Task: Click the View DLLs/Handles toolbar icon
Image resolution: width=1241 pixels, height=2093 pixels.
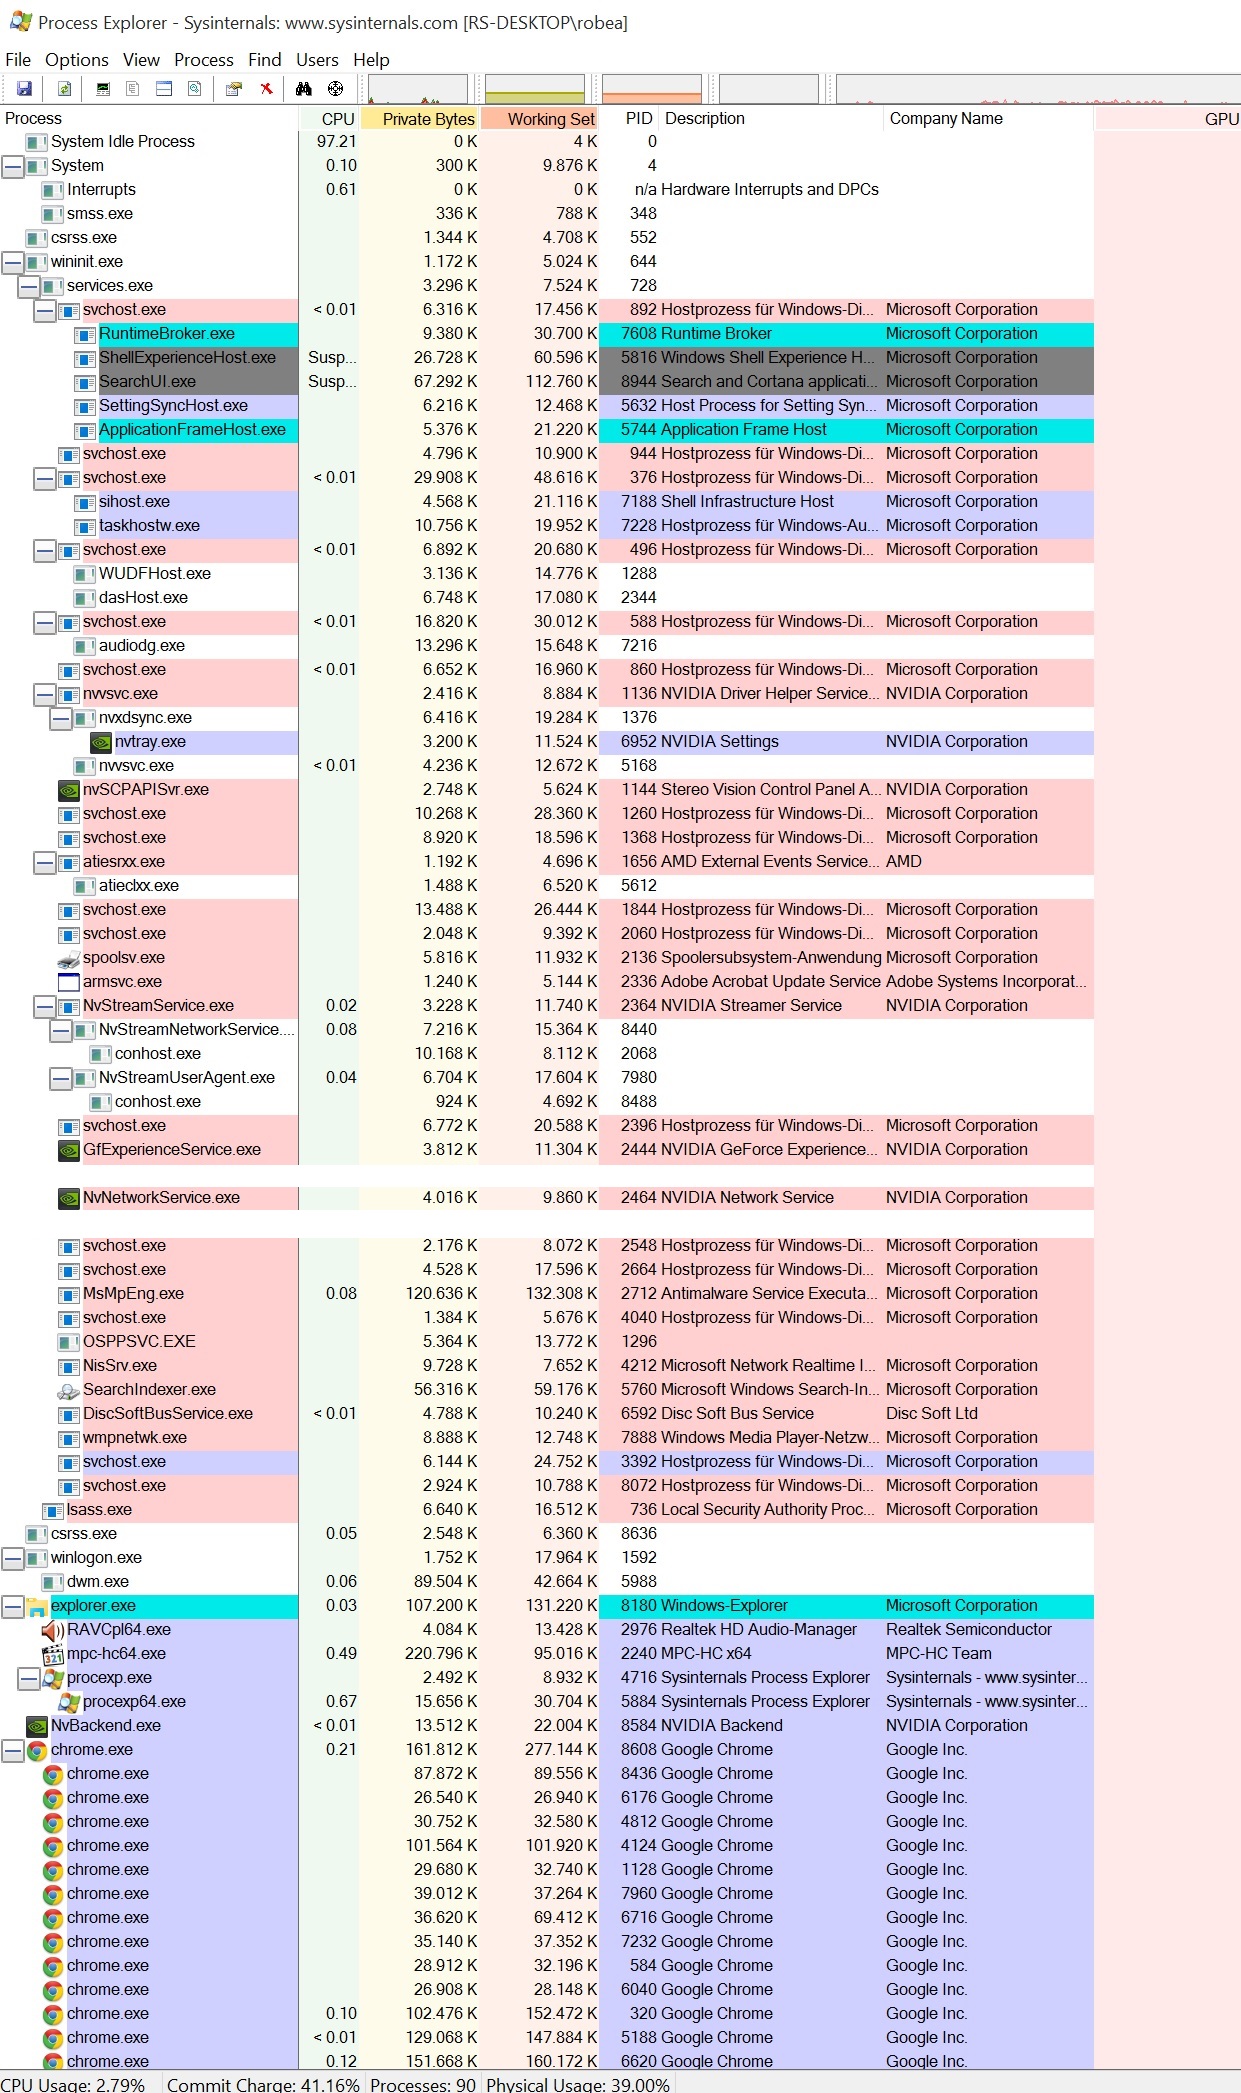Action: tap(194, 89)
